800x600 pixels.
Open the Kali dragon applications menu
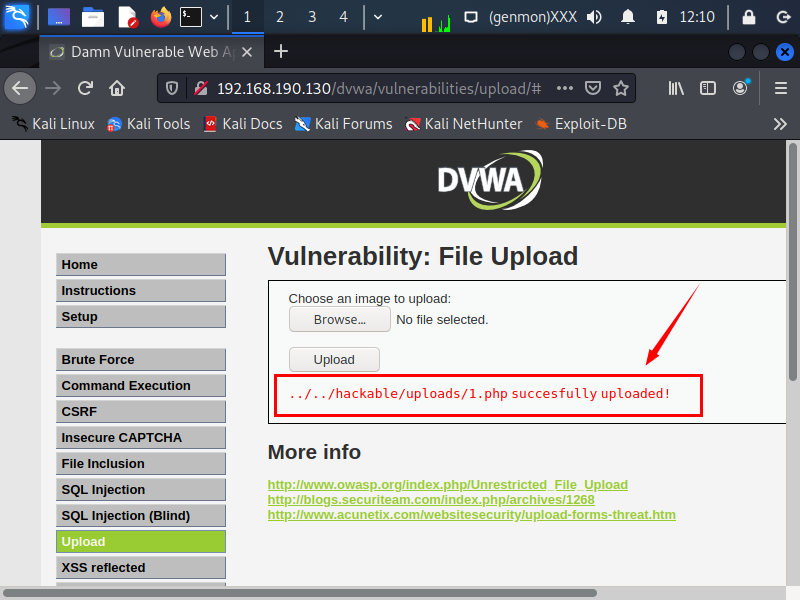pos(16,16)
